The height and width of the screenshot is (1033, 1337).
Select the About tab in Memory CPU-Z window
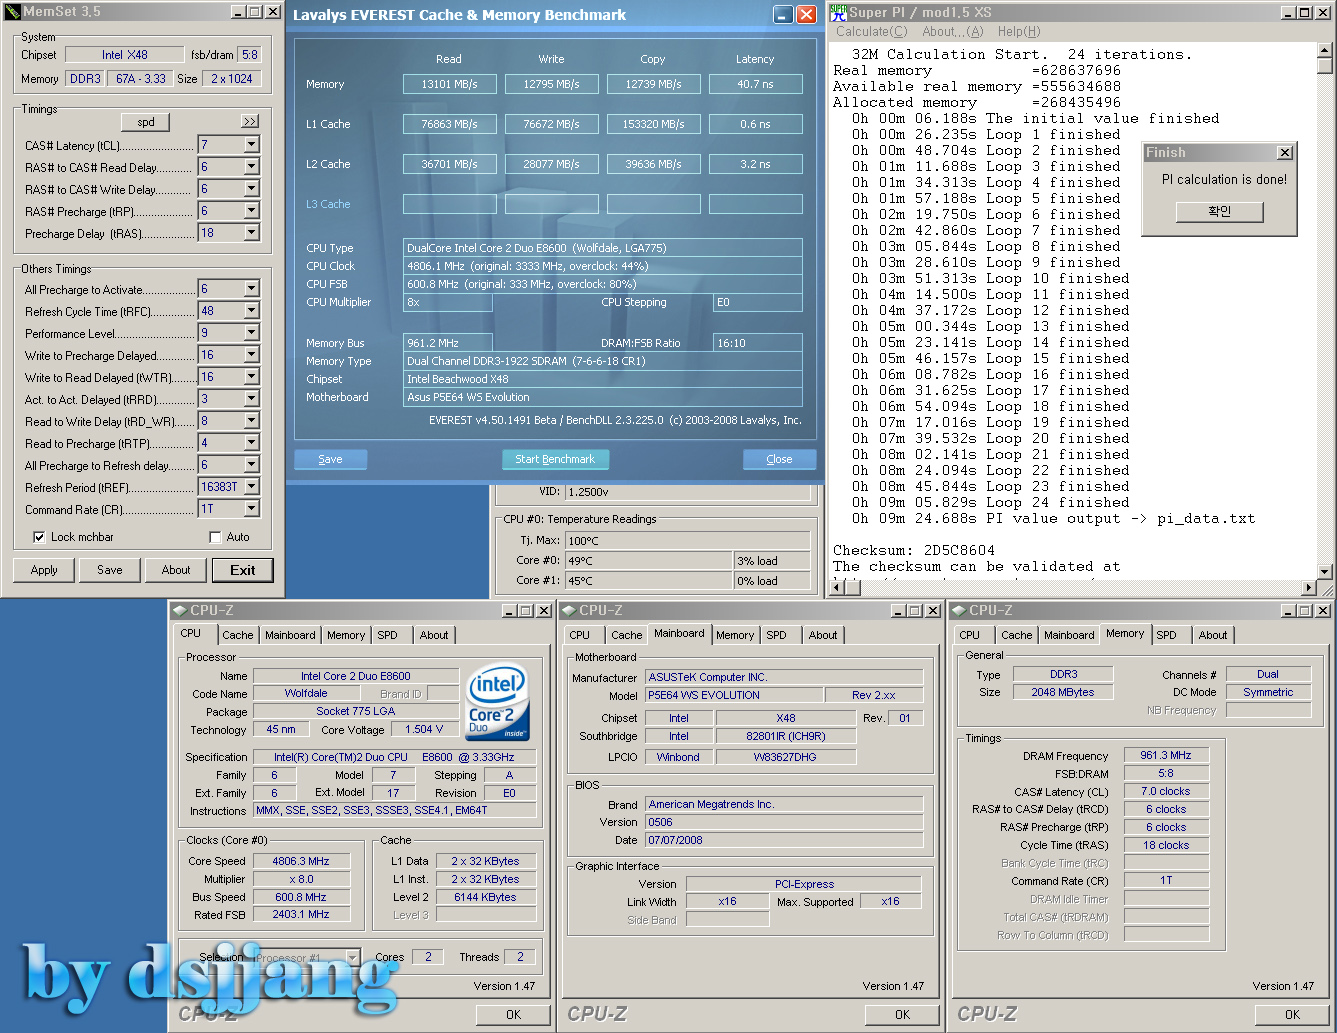1213,635
